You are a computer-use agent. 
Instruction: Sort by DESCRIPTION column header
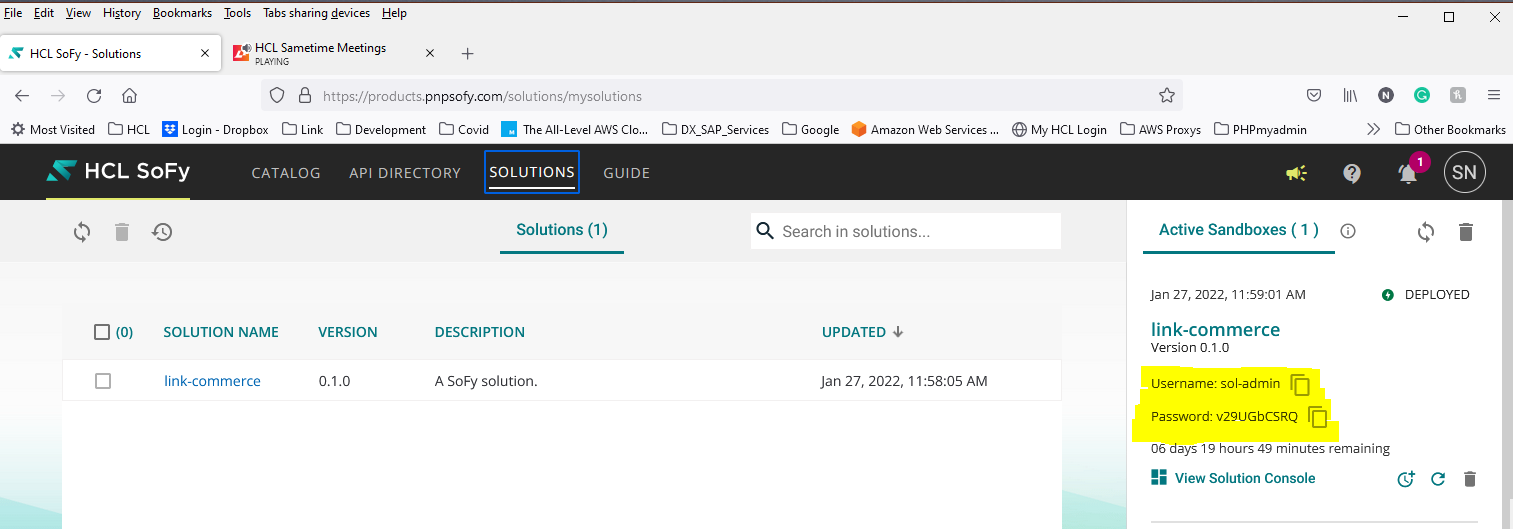480,332
